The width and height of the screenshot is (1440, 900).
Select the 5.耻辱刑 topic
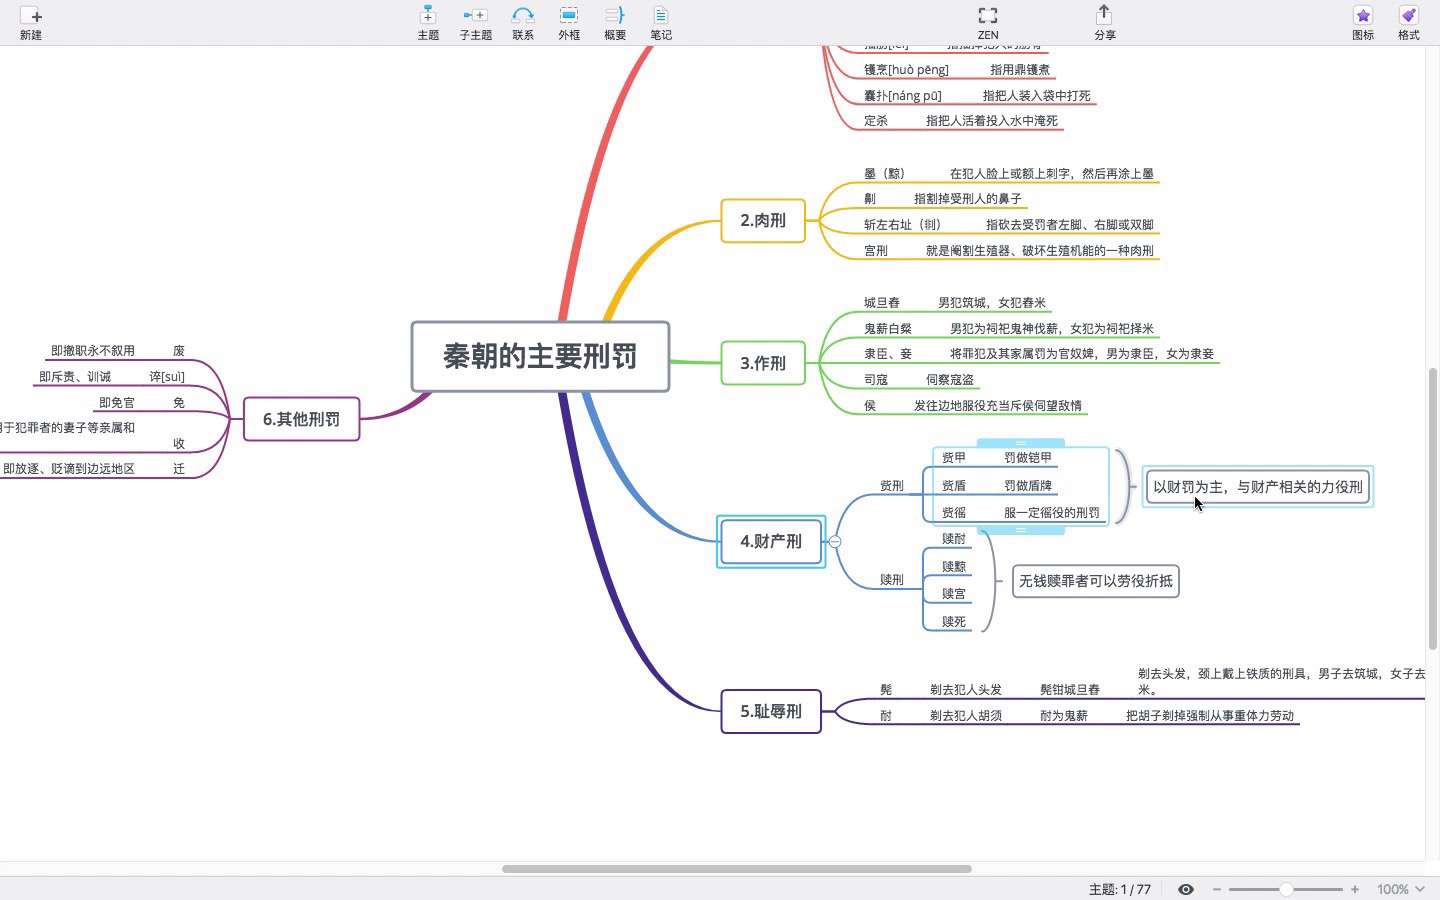(771, 711)
